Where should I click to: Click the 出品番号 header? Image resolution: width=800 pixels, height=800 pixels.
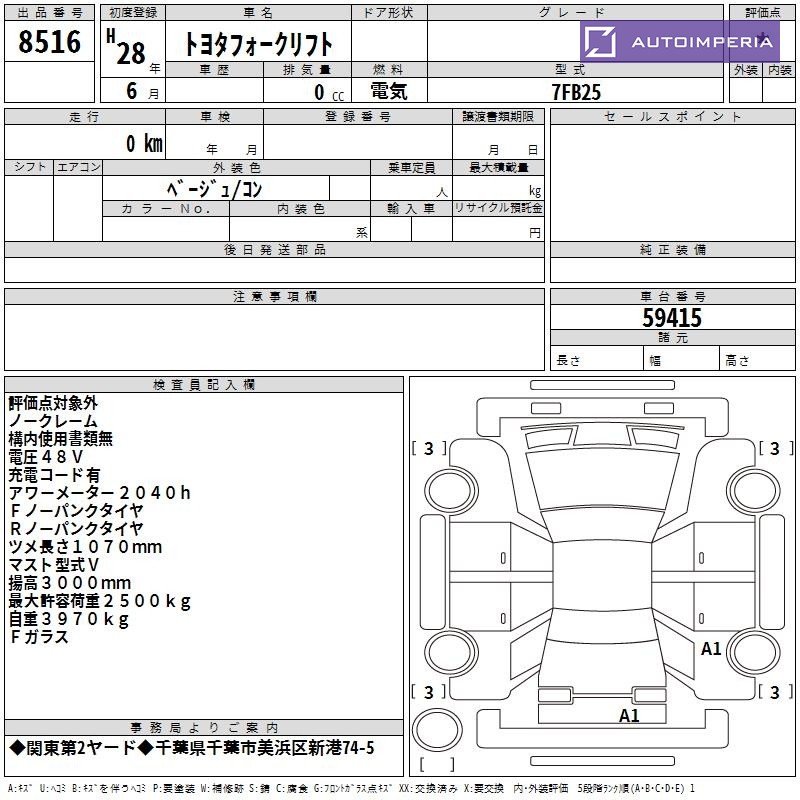[x=49, y=13]
